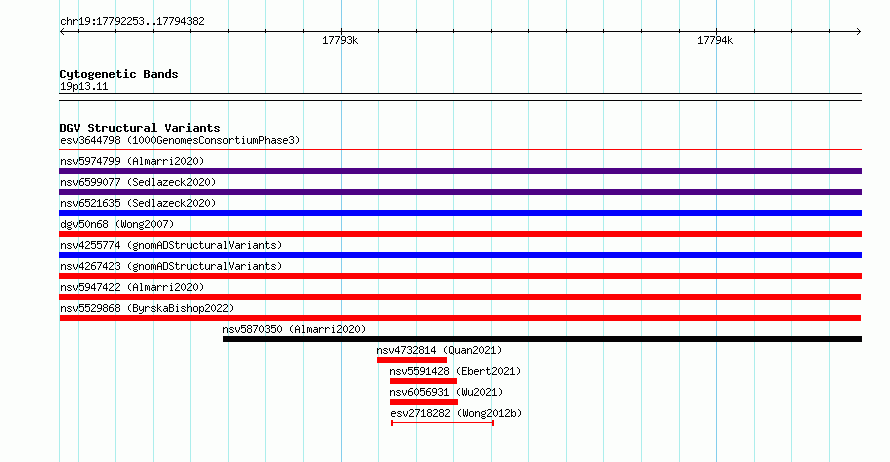The width and height of the screenshot is (890, 462).
Task: Open nsv5529868 (ByrskaBishop2022) label
Action: pos(147,308)
